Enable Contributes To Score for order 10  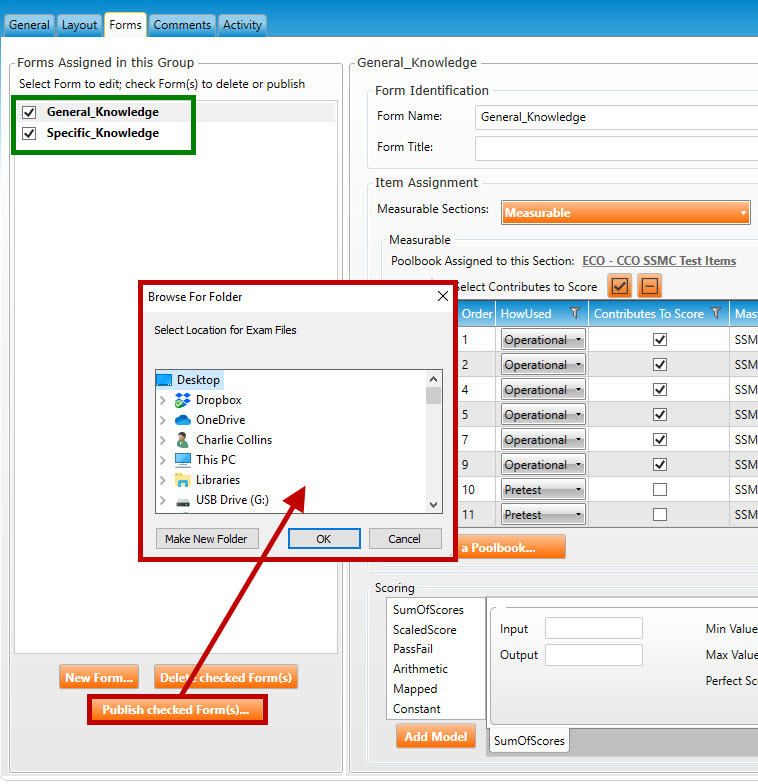pyautogui.click(x=659, y=489)
